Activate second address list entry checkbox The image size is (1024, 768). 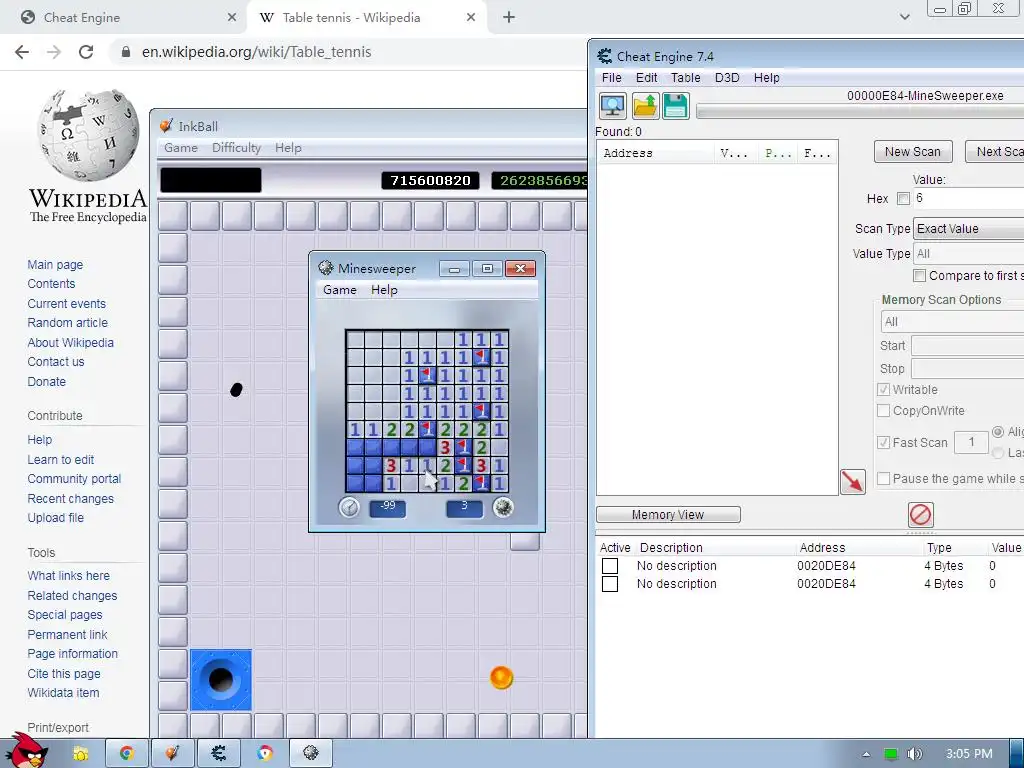pyautogui.click(x=610, y=584)
